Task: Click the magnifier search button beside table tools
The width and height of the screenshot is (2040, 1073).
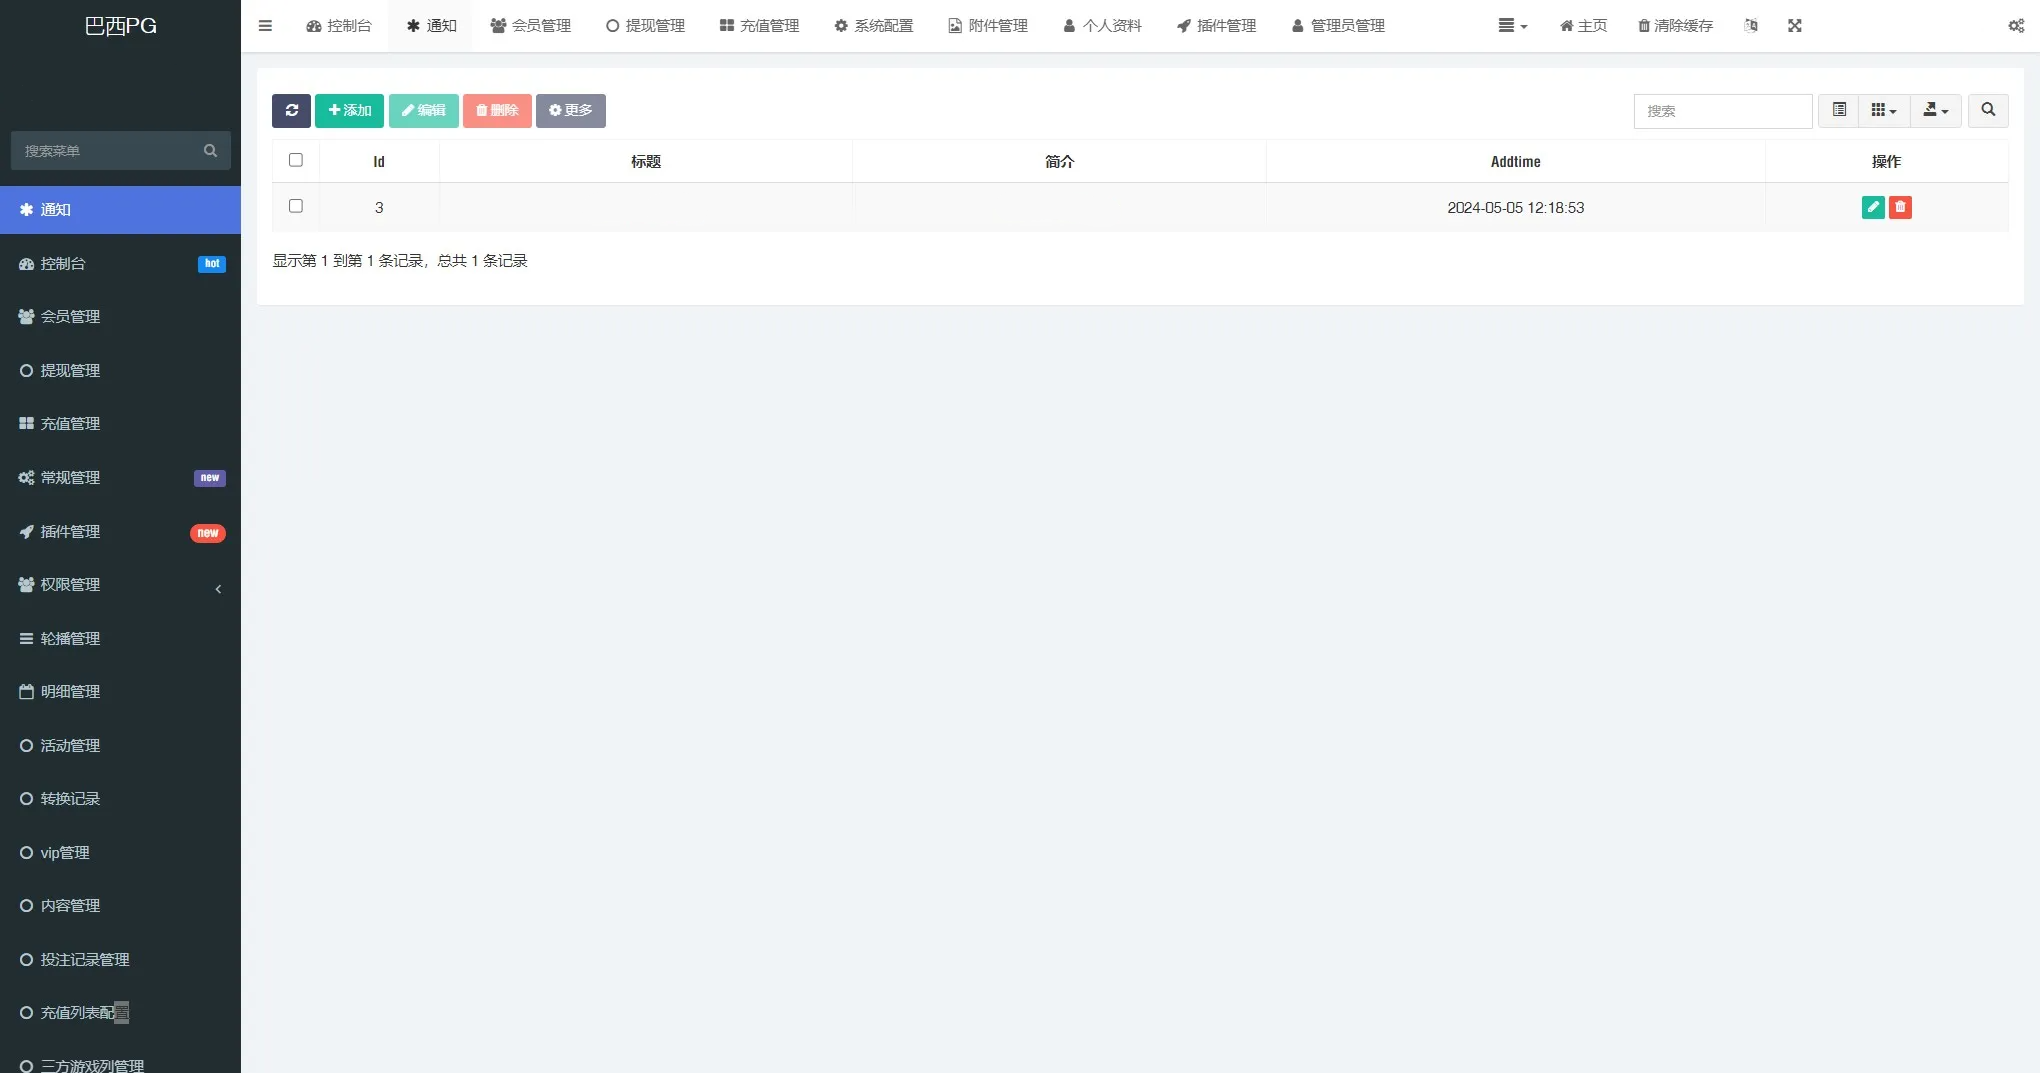Action: (1988, 110)
